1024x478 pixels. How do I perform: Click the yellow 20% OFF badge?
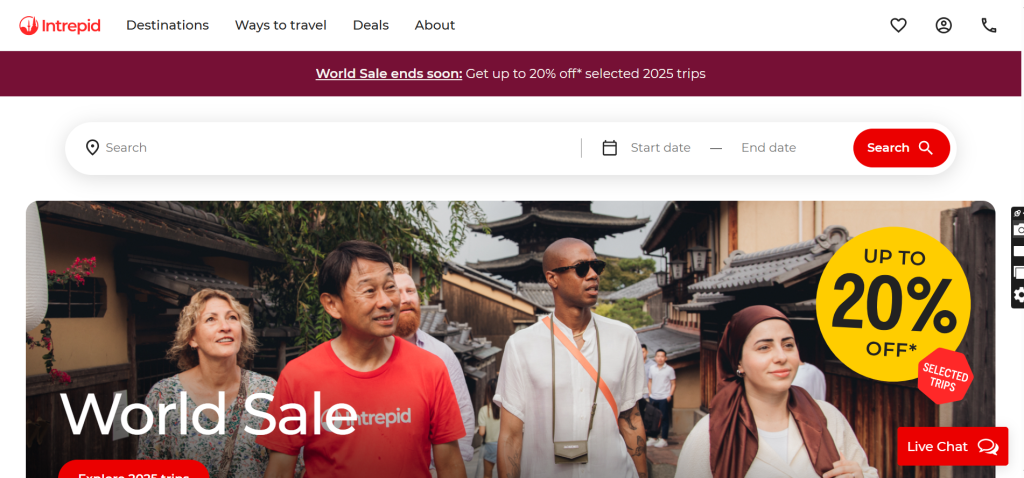(x=893, y=304)
